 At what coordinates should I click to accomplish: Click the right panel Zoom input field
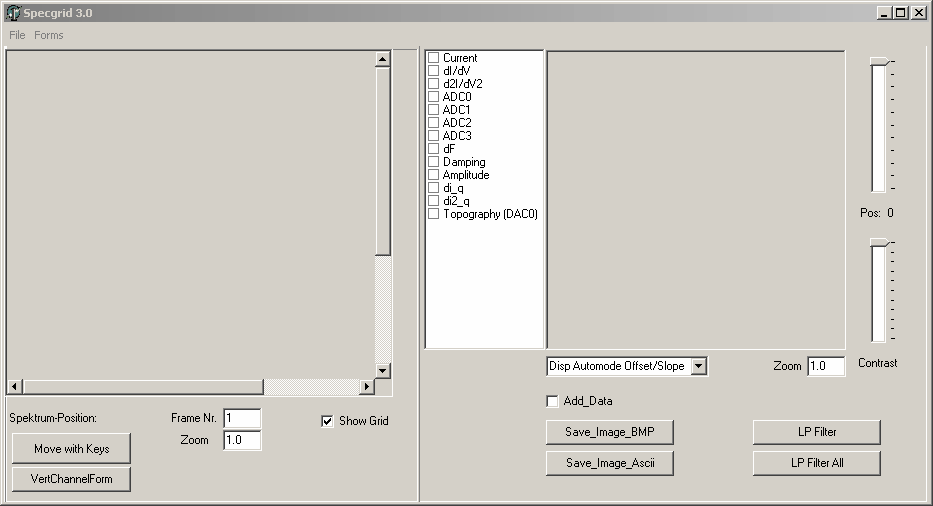coord(826,366)
